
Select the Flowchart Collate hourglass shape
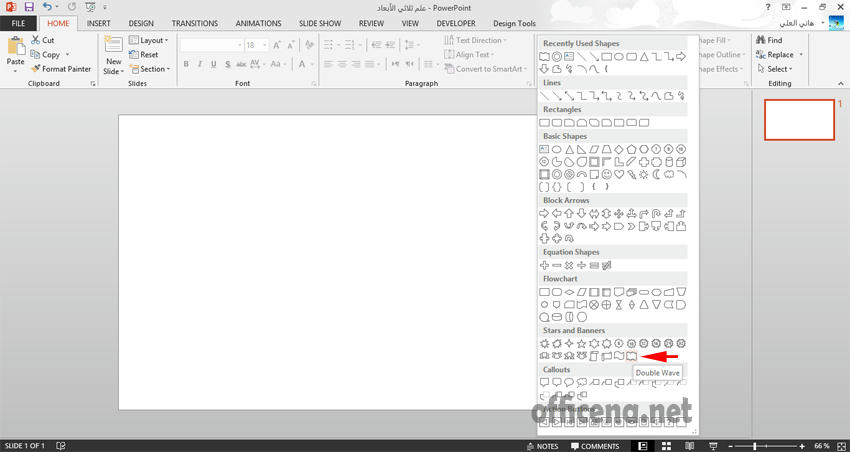click(619, 305)
